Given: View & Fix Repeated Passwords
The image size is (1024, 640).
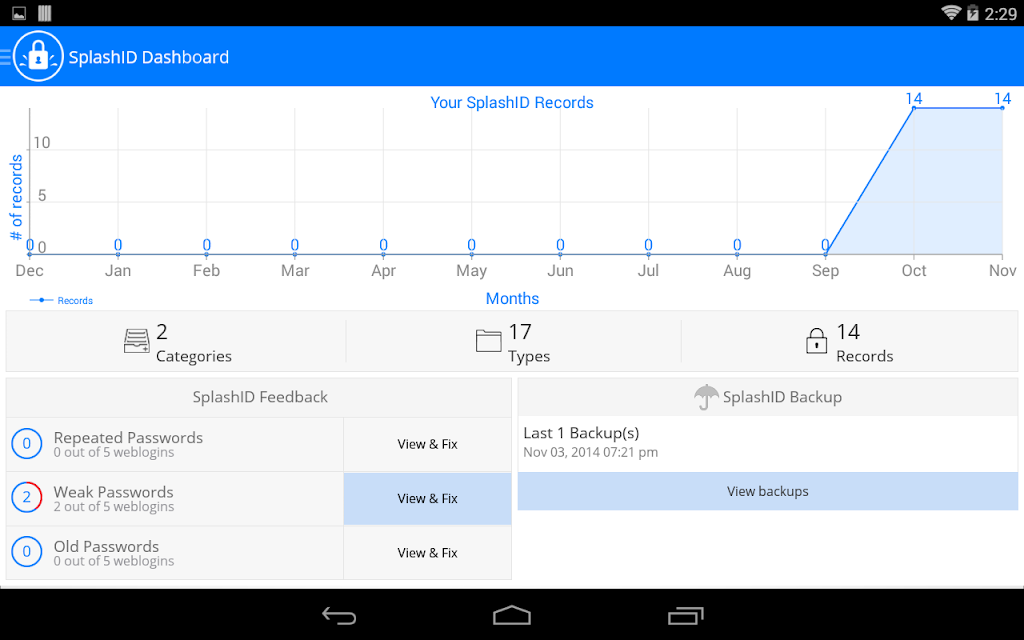Looking at the screenshot, I should 428,444.
